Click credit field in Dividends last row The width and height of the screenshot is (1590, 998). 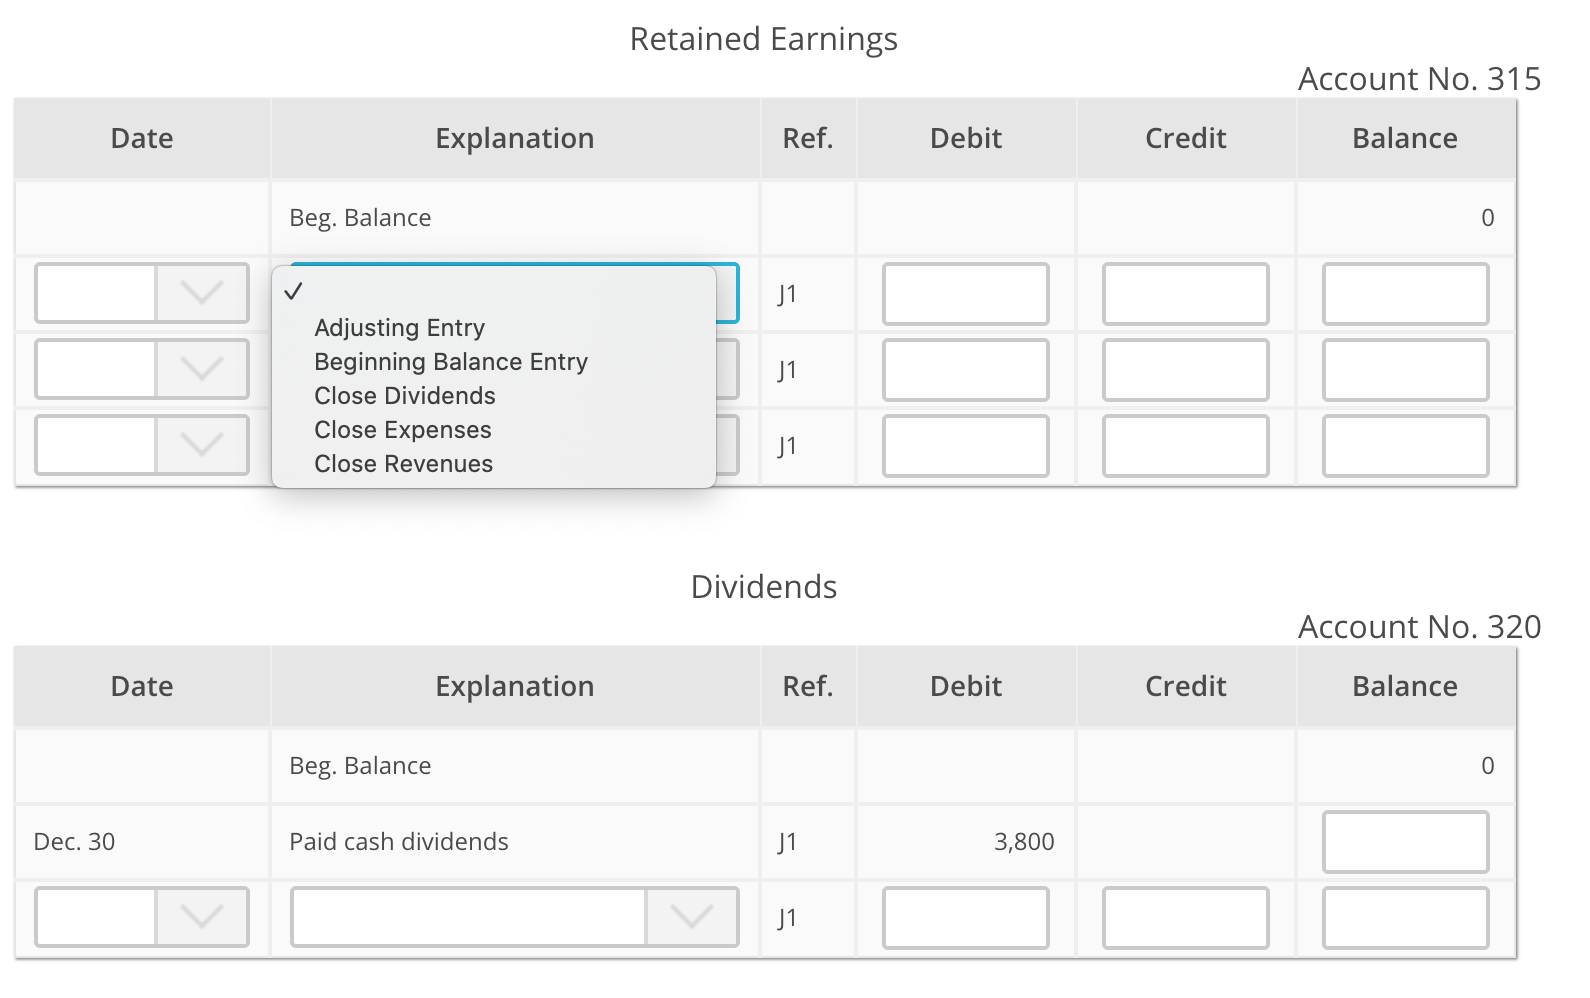click(x=1186, y=918)
